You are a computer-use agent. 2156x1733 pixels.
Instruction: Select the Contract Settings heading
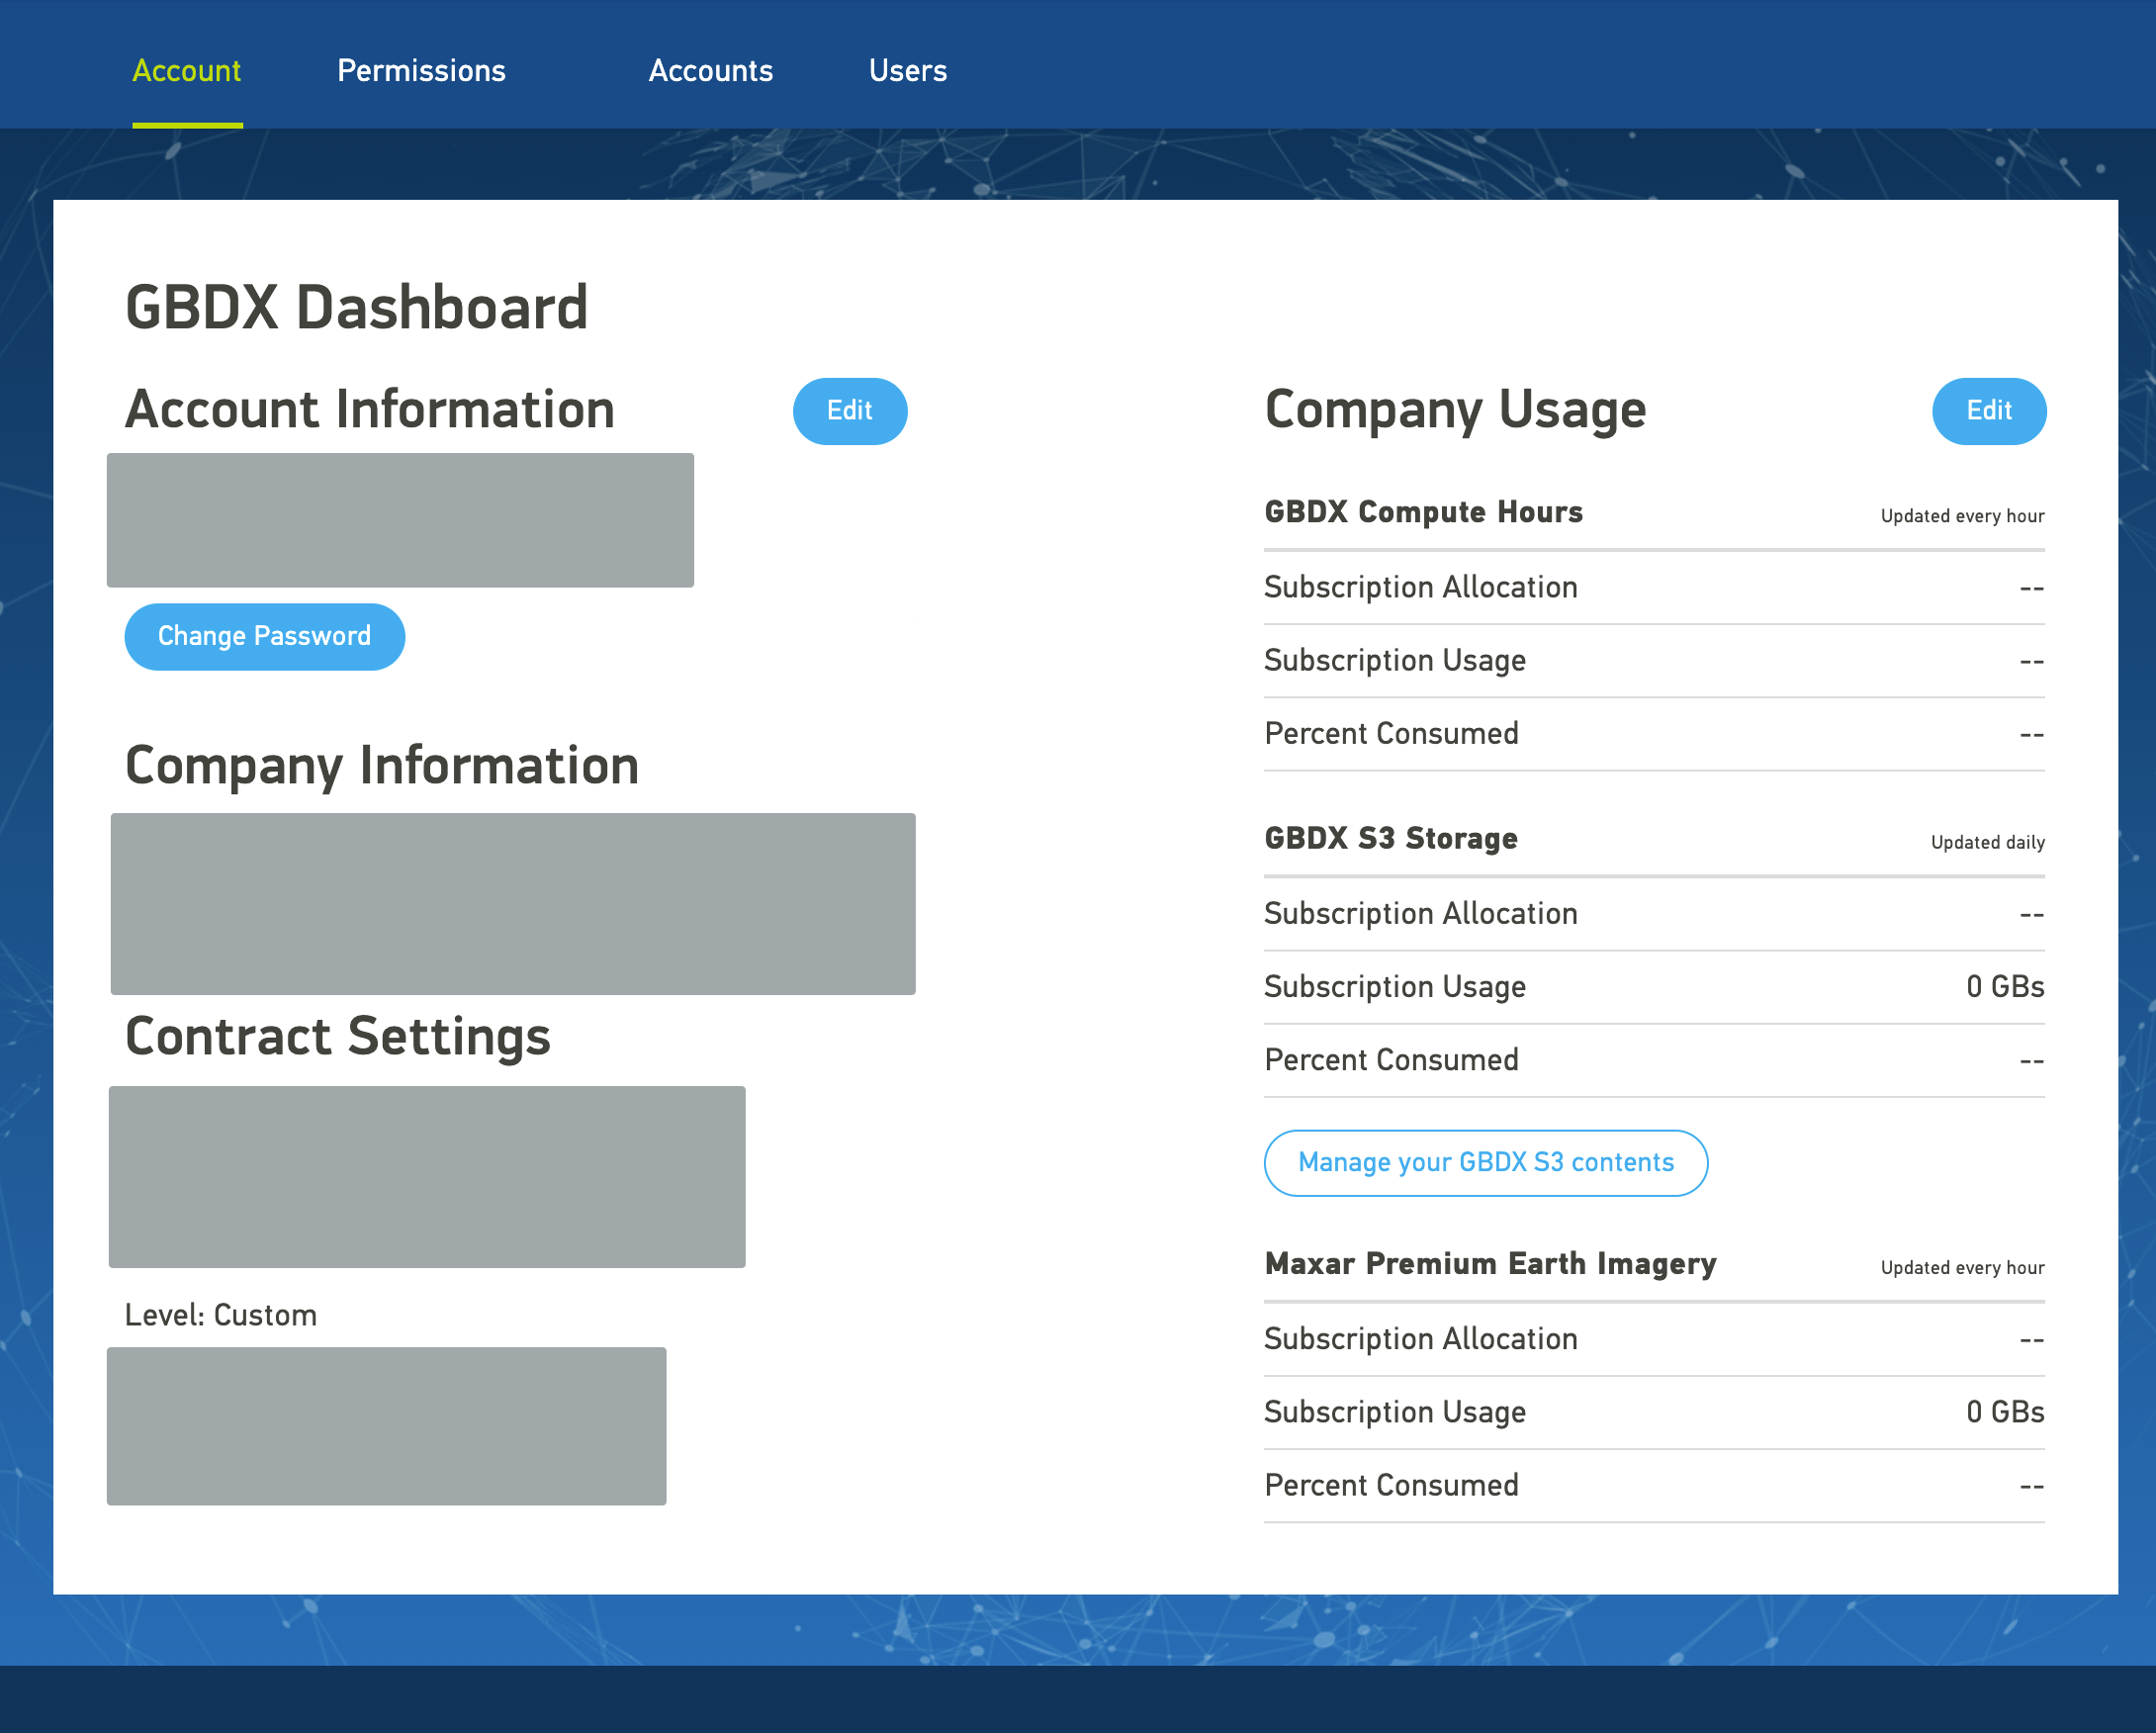338,1037
